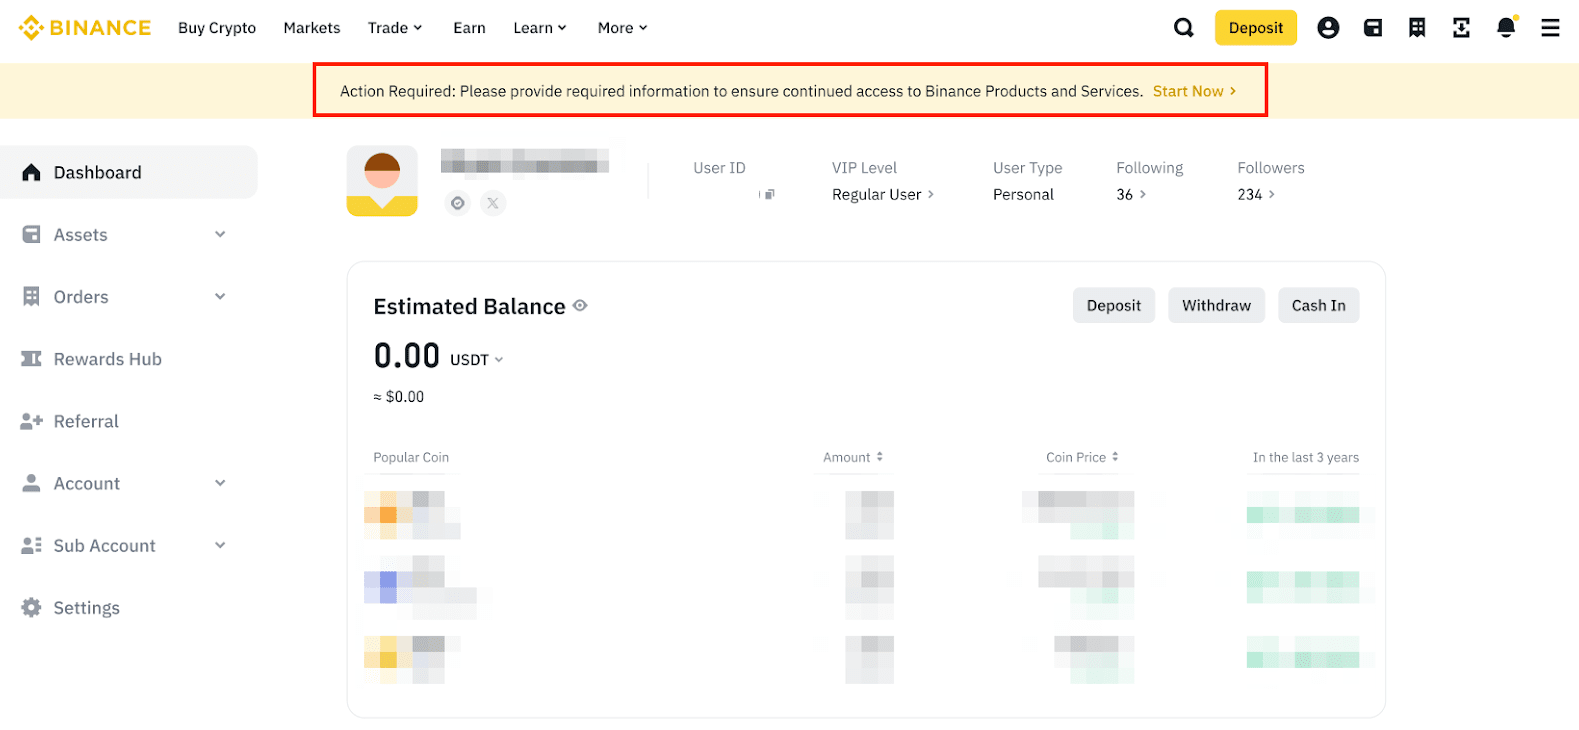Open the download app icon in header

point(1461,28)
